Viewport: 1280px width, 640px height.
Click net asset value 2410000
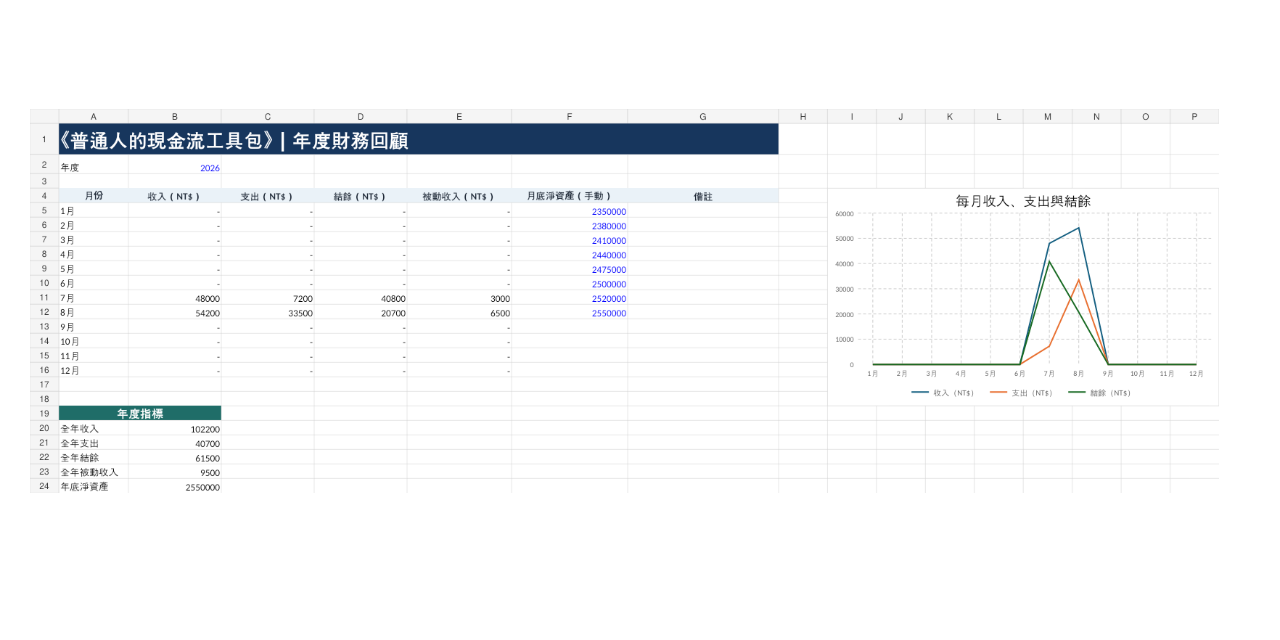(570, 241)
